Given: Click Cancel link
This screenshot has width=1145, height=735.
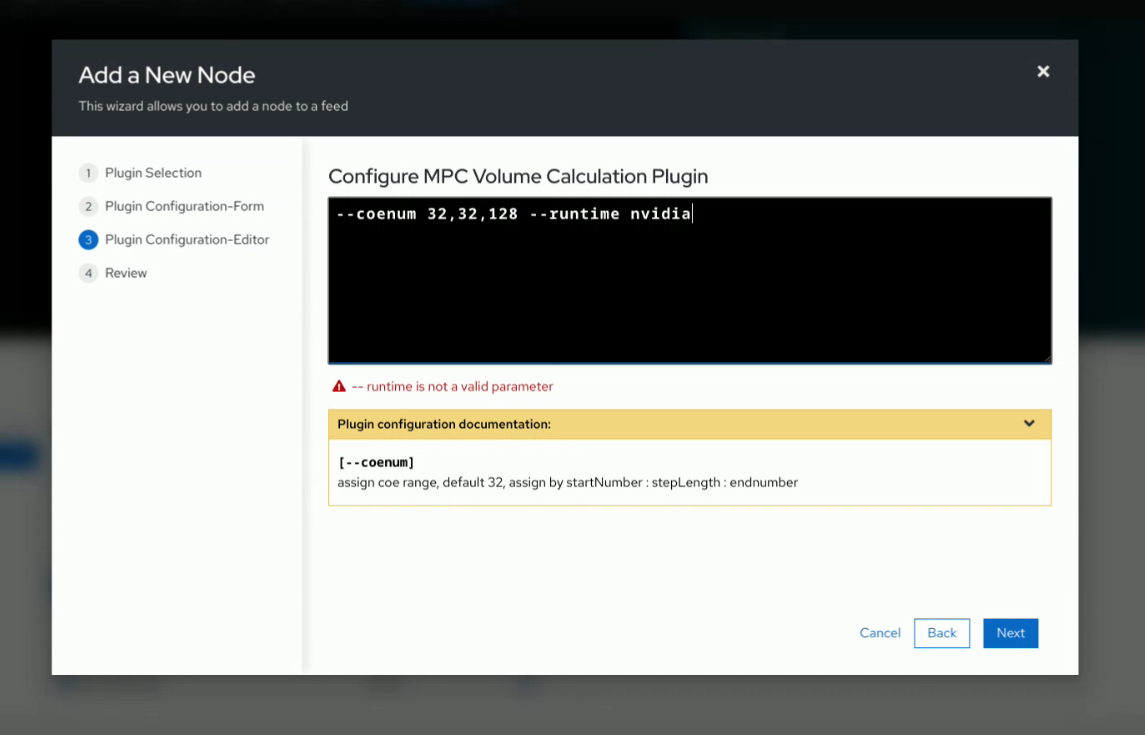Looking at the screenshot, I should (880, 633).
